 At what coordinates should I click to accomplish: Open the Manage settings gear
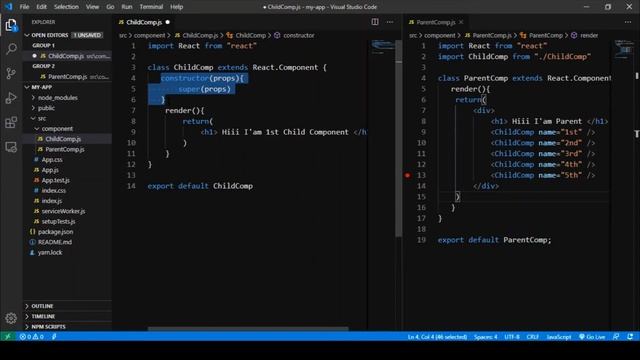11,318
